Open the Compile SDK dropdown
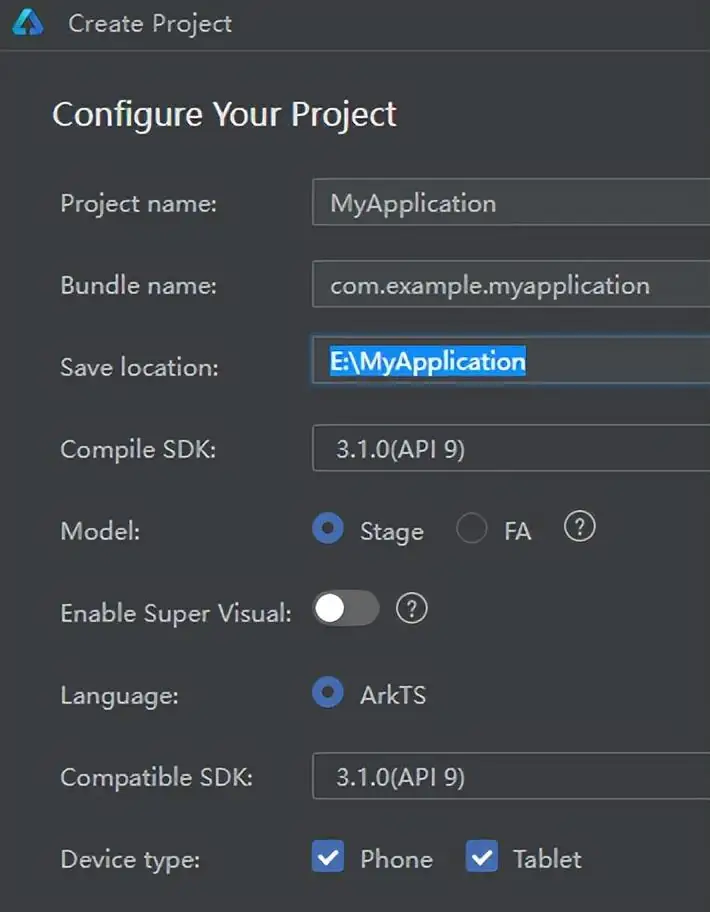 coord(510,448)
